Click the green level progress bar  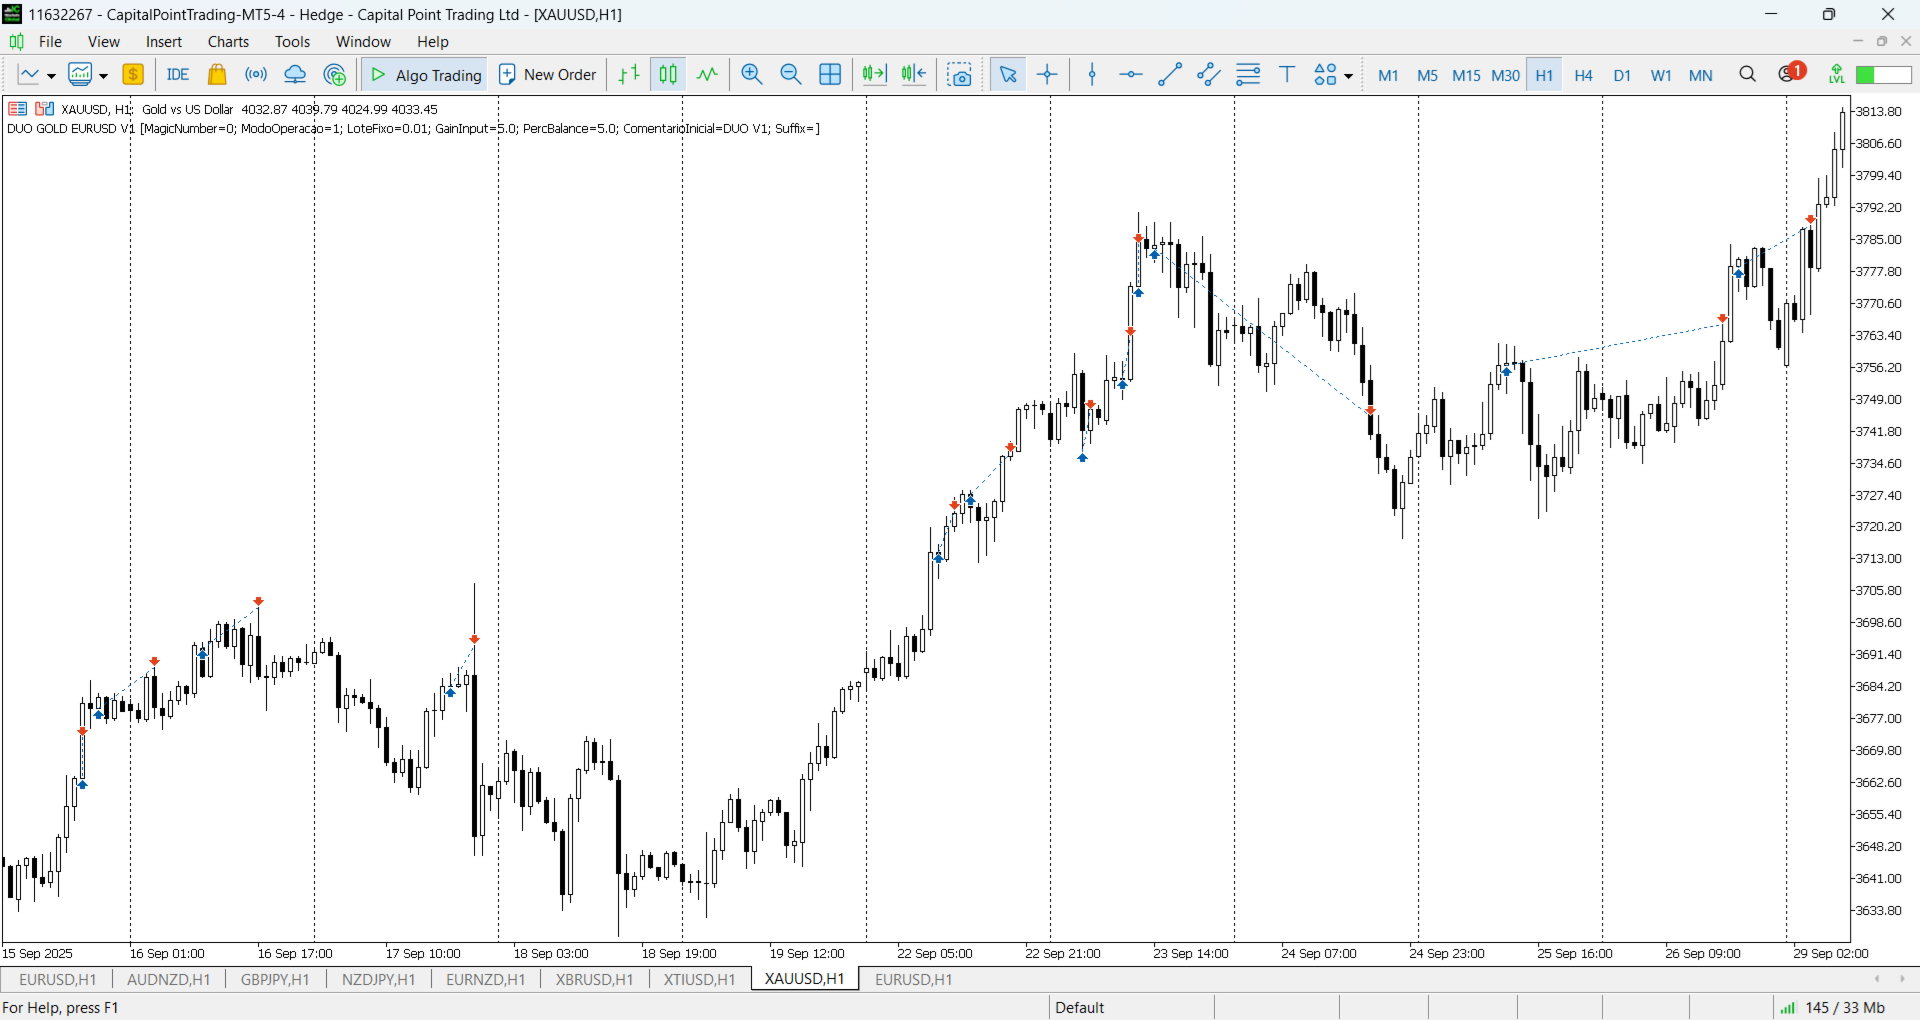1884,75
